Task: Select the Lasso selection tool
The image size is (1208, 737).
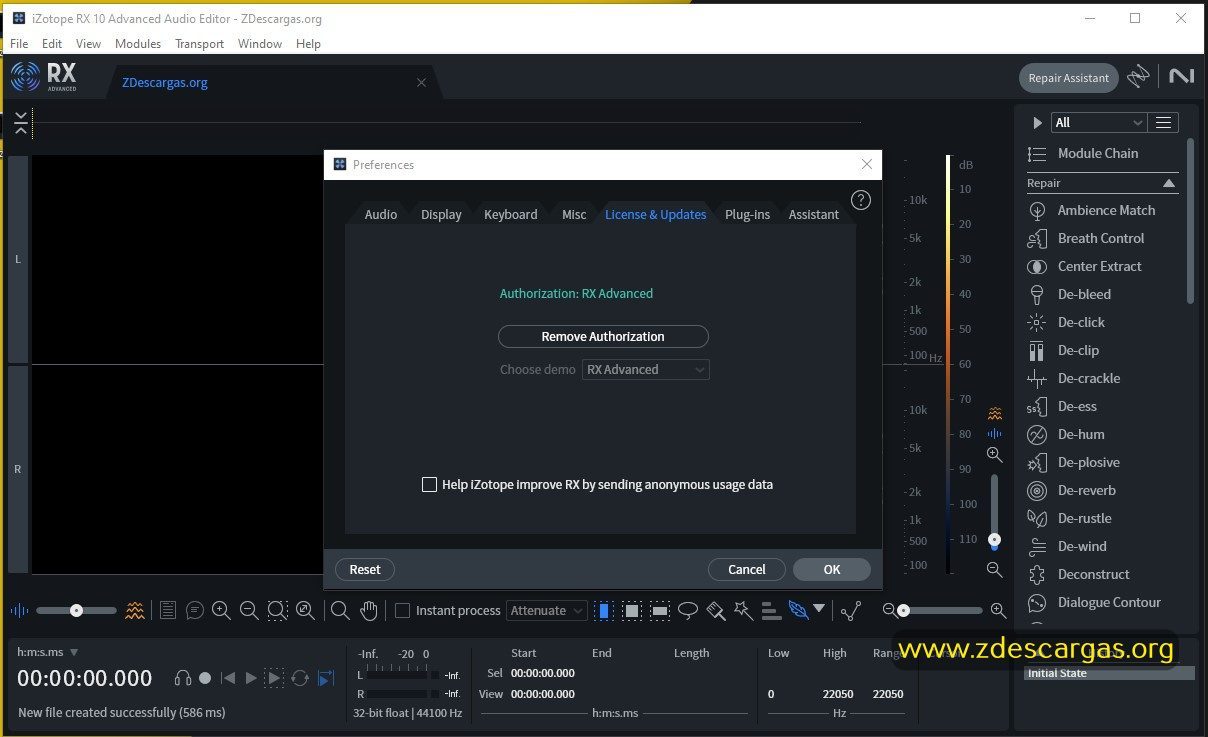Action: click(688, 610)
